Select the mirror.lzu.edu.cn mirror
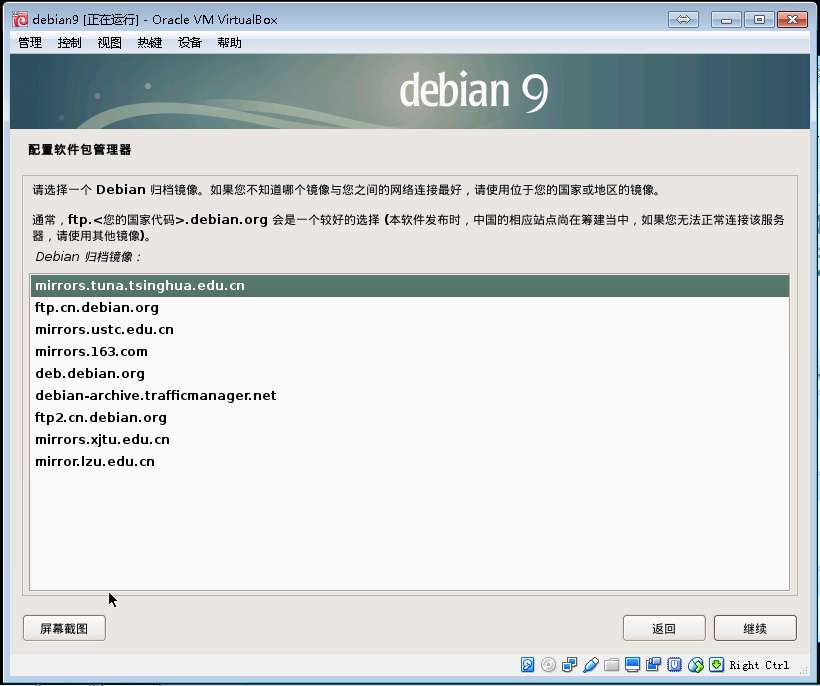 409,461
